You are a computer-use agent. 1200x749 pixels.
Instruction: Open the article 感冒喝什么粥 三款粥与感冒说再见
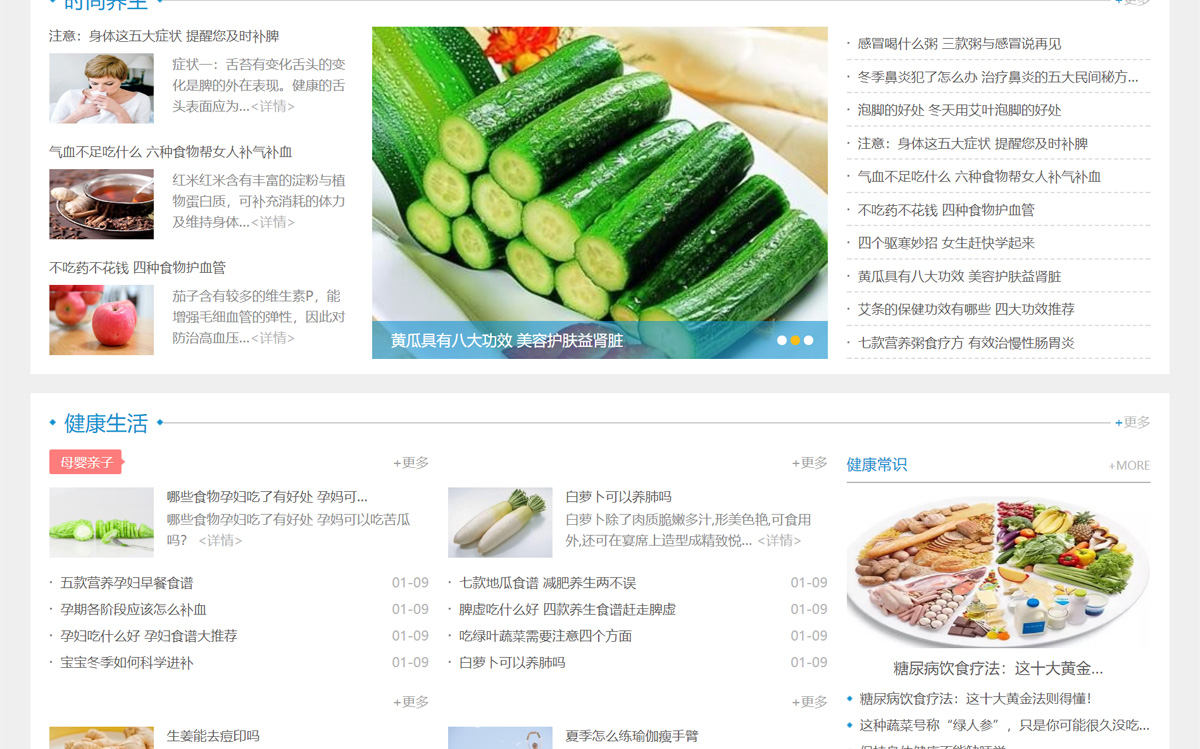coord(957,43)
